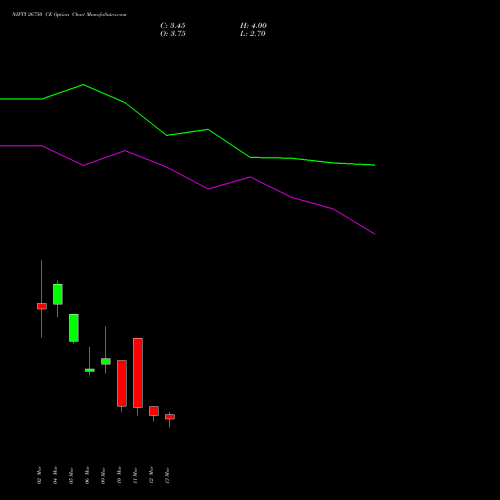Viewport: 500px width, 500px height.
Task: Select the high value H: 4.00
Action: [x=253, y=26]
